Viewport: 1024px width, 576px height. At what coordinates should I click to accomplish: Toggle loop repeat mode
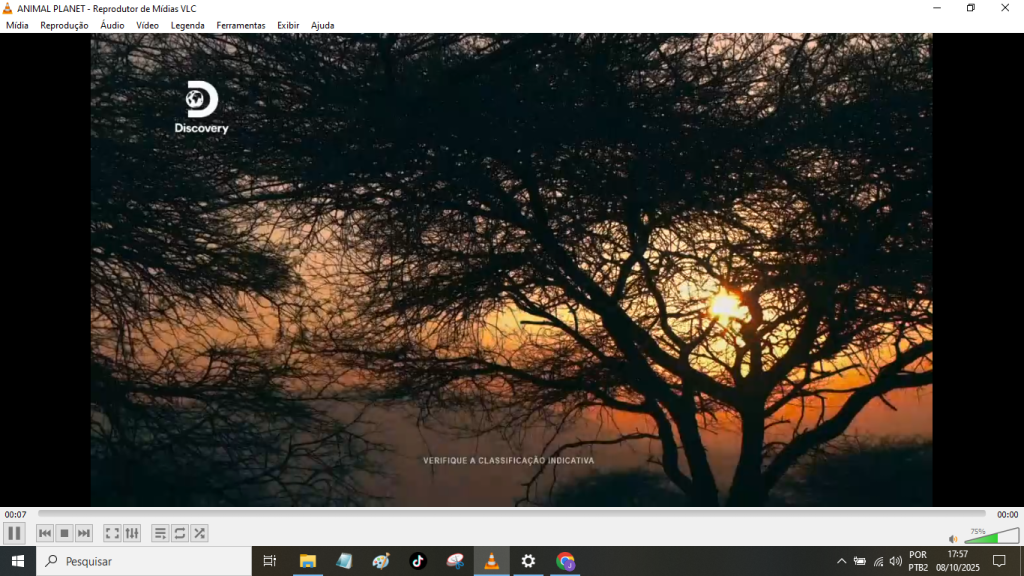180,533
